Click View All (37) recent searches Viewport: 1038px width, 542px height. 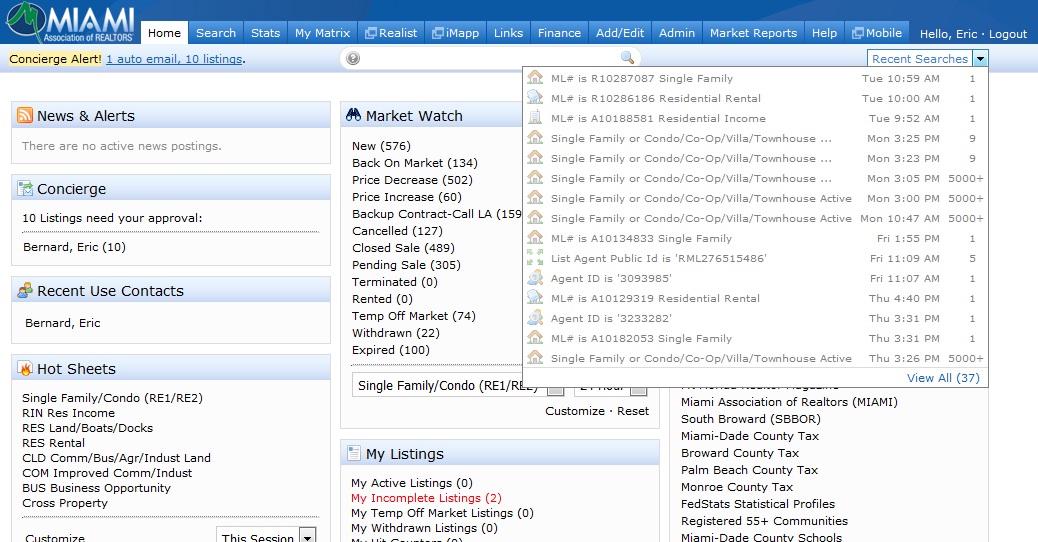943,378
